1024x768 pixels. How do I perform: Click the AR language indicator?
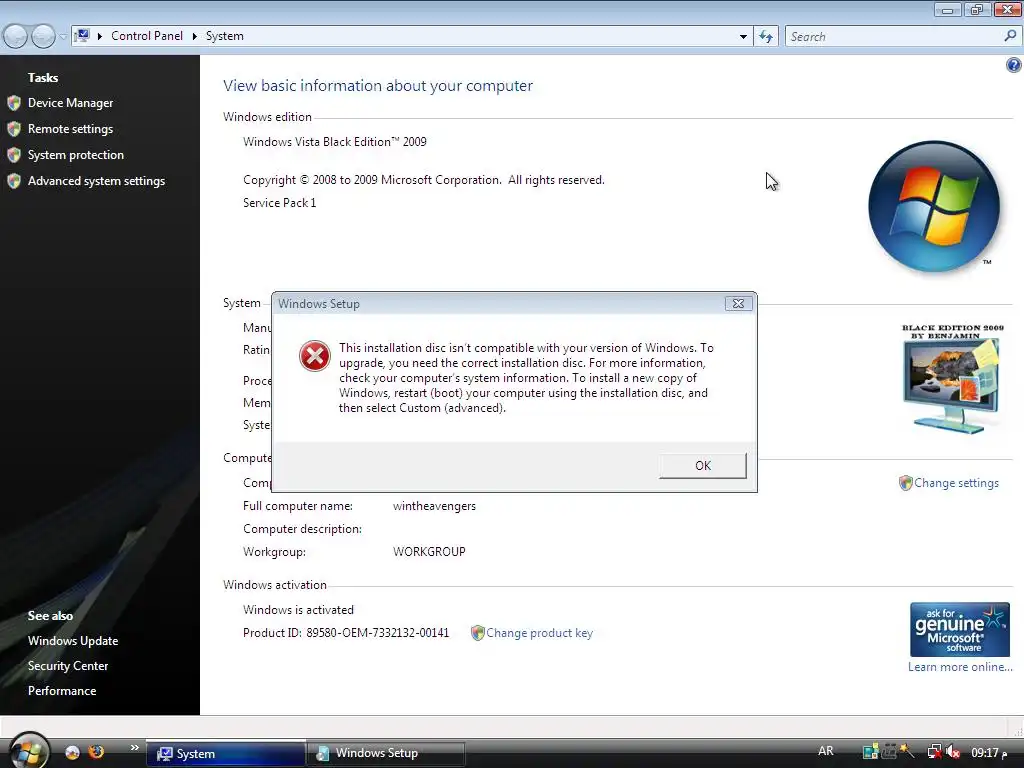coord(826,752)
